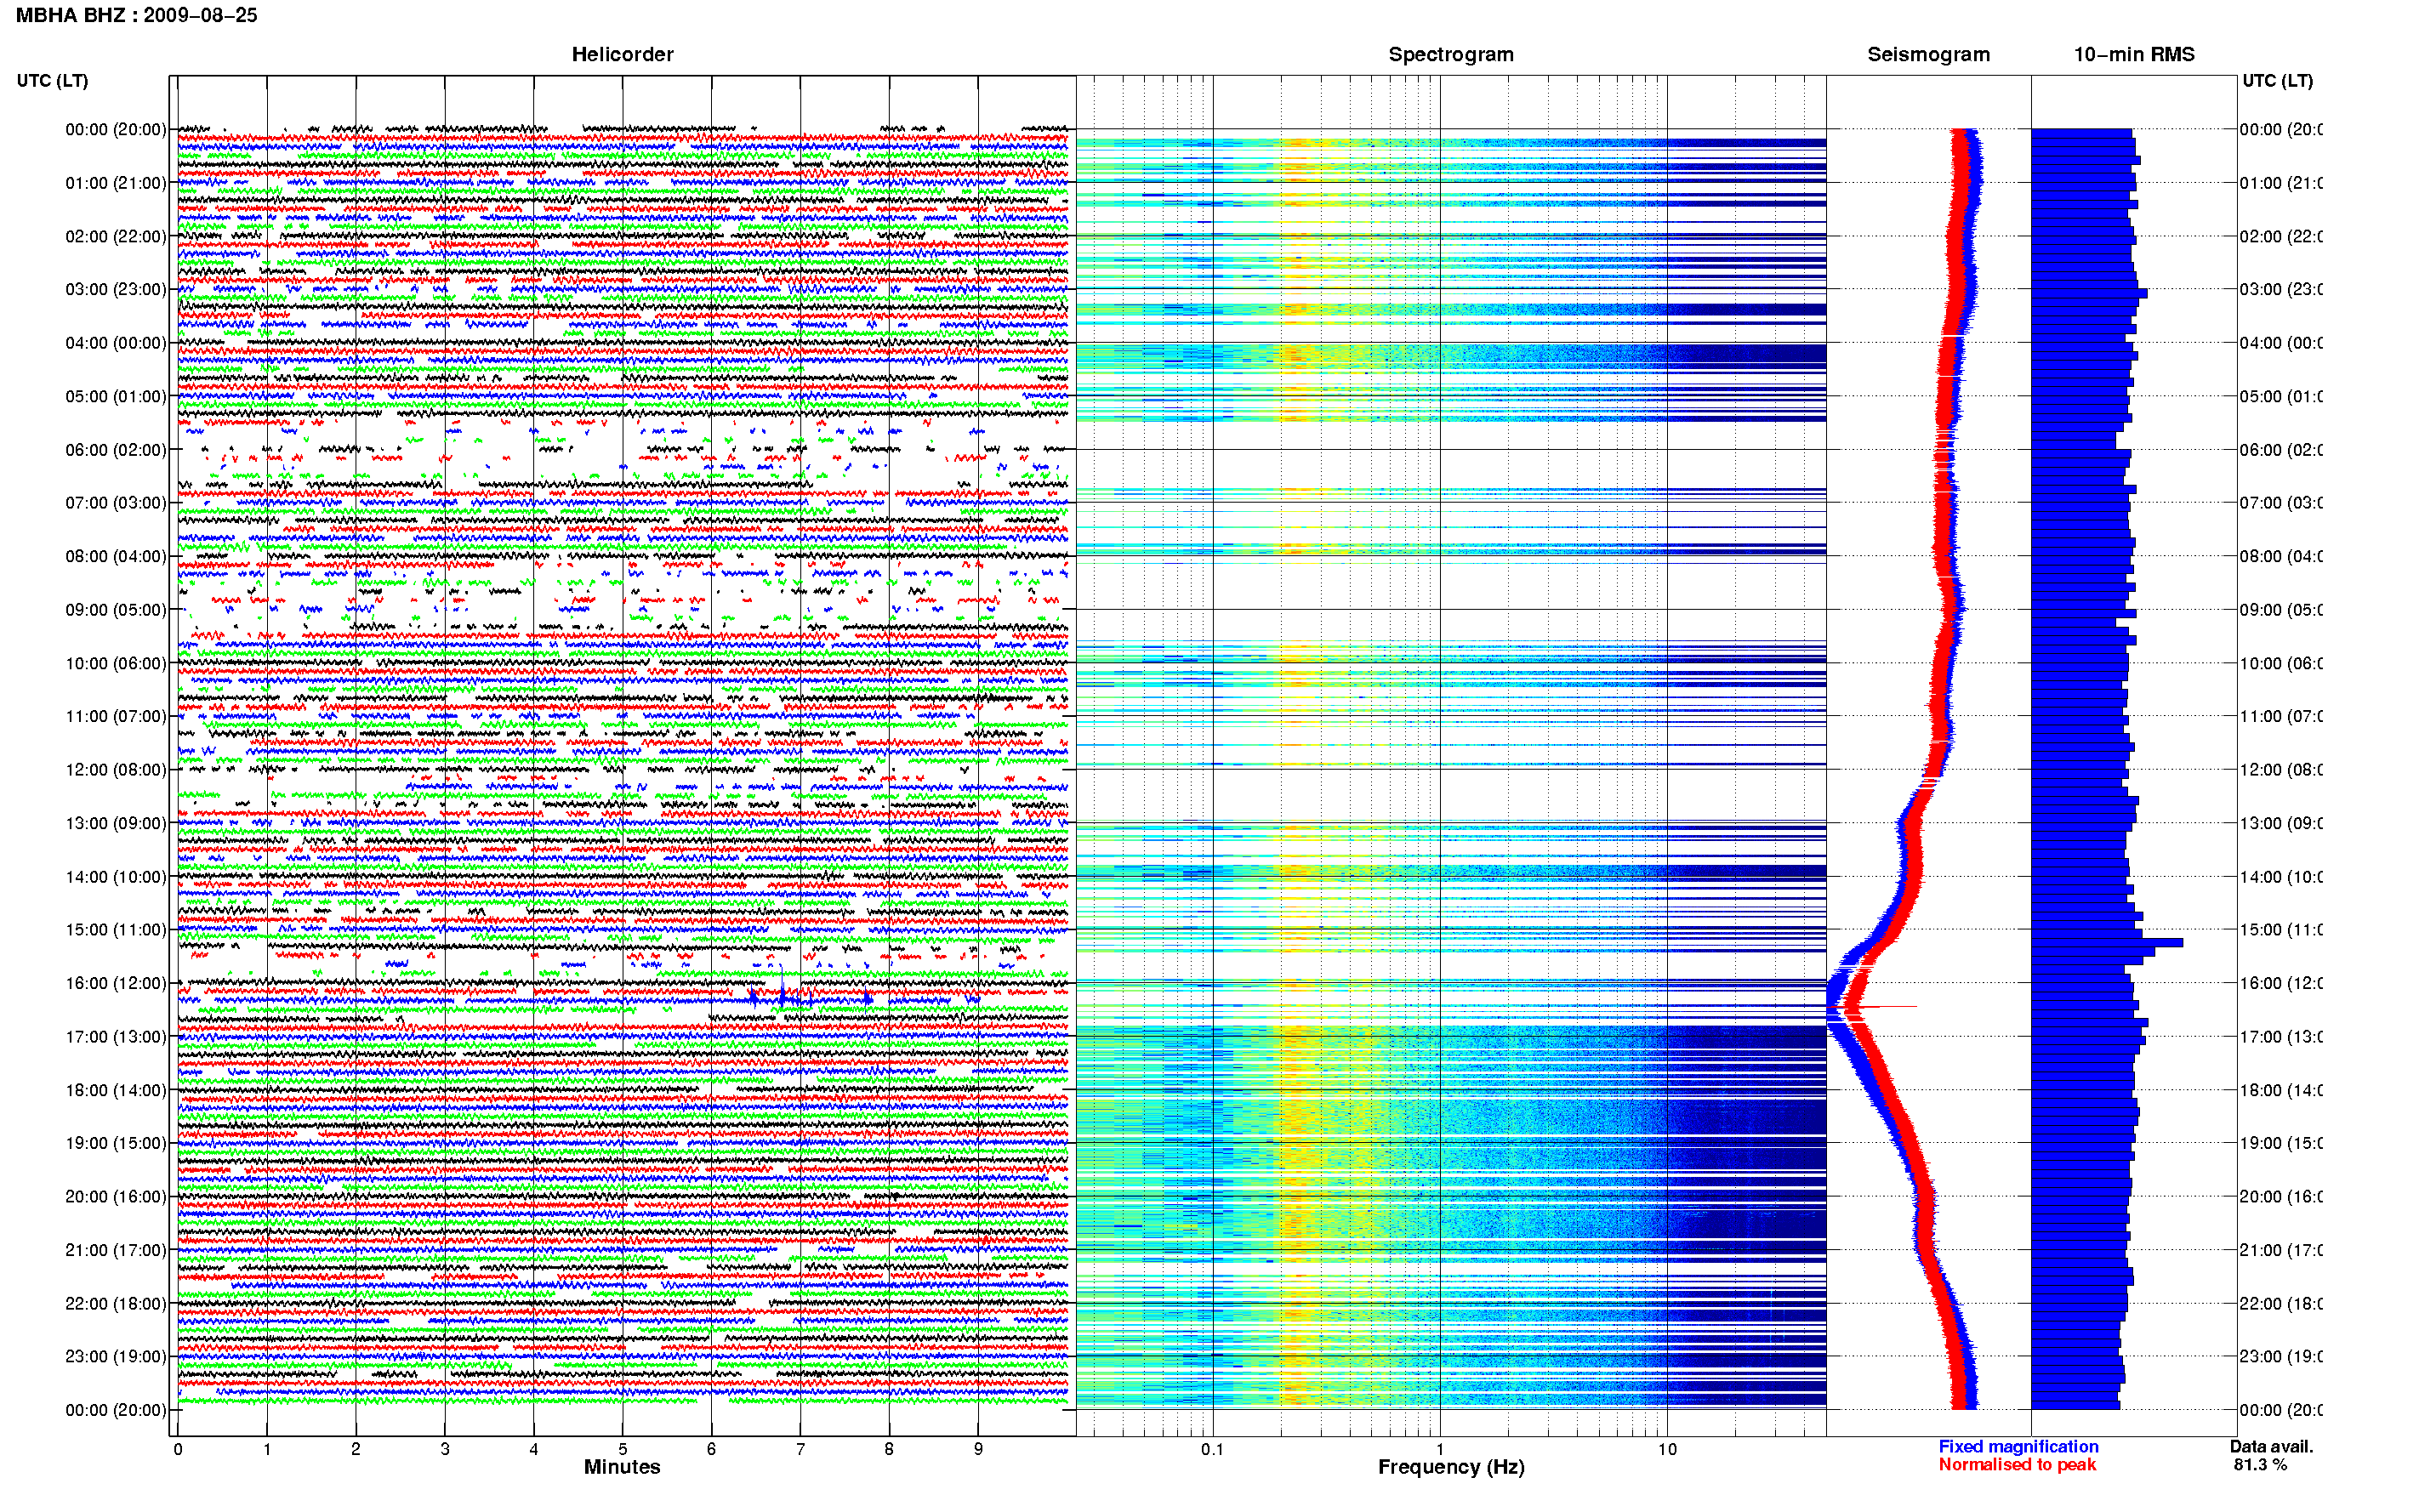This screenshot has width=2419, height=1512.
Task: Click the red spike on the Seismogram trace
Action: [1890, 1006]
